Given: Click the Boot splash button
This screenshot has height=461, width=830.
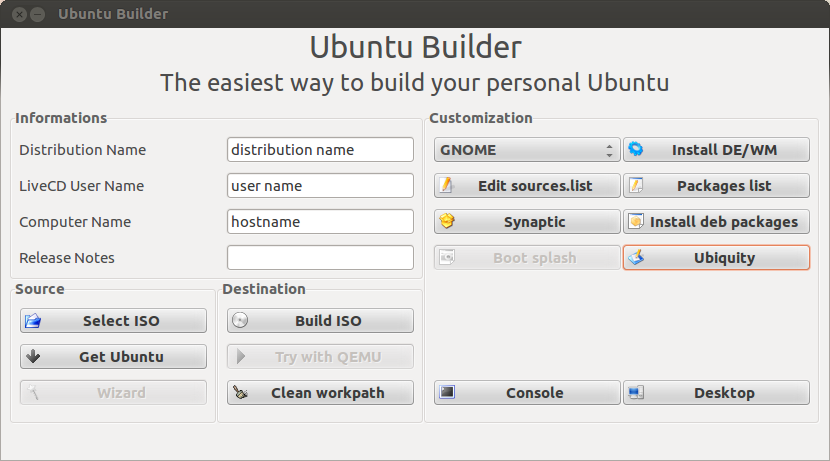Looking at the screenshot, I should click(x=527, y=258).
